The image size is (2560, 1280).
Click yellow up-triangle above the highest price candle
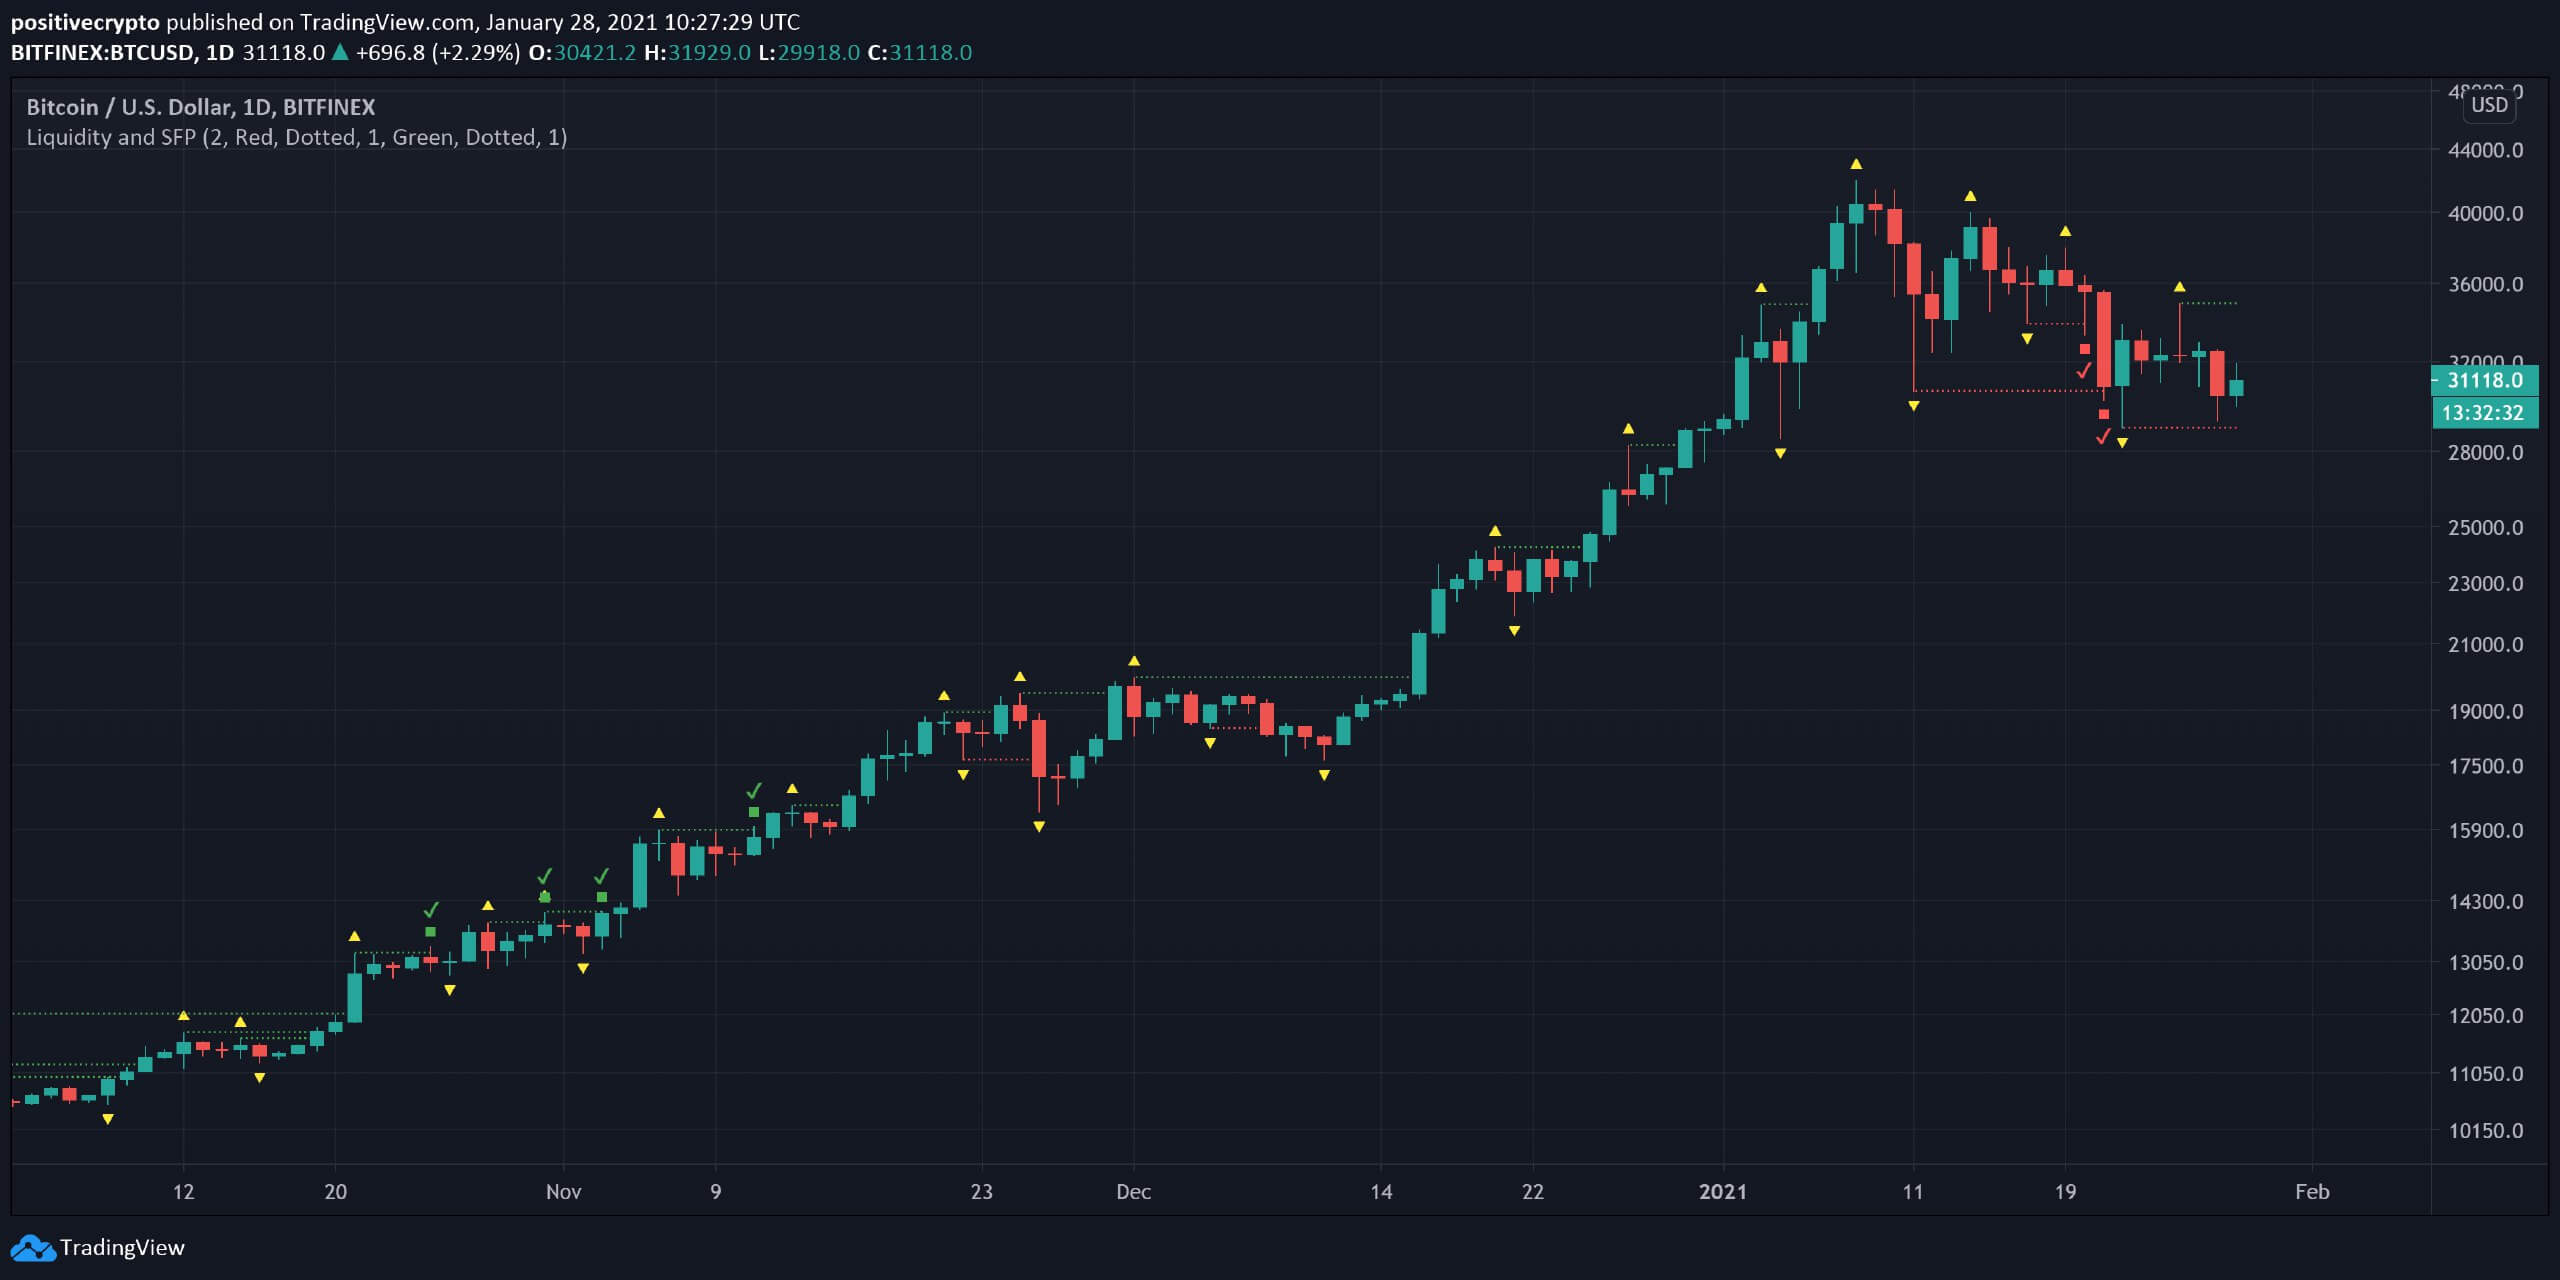click(x=1856, y=164)
